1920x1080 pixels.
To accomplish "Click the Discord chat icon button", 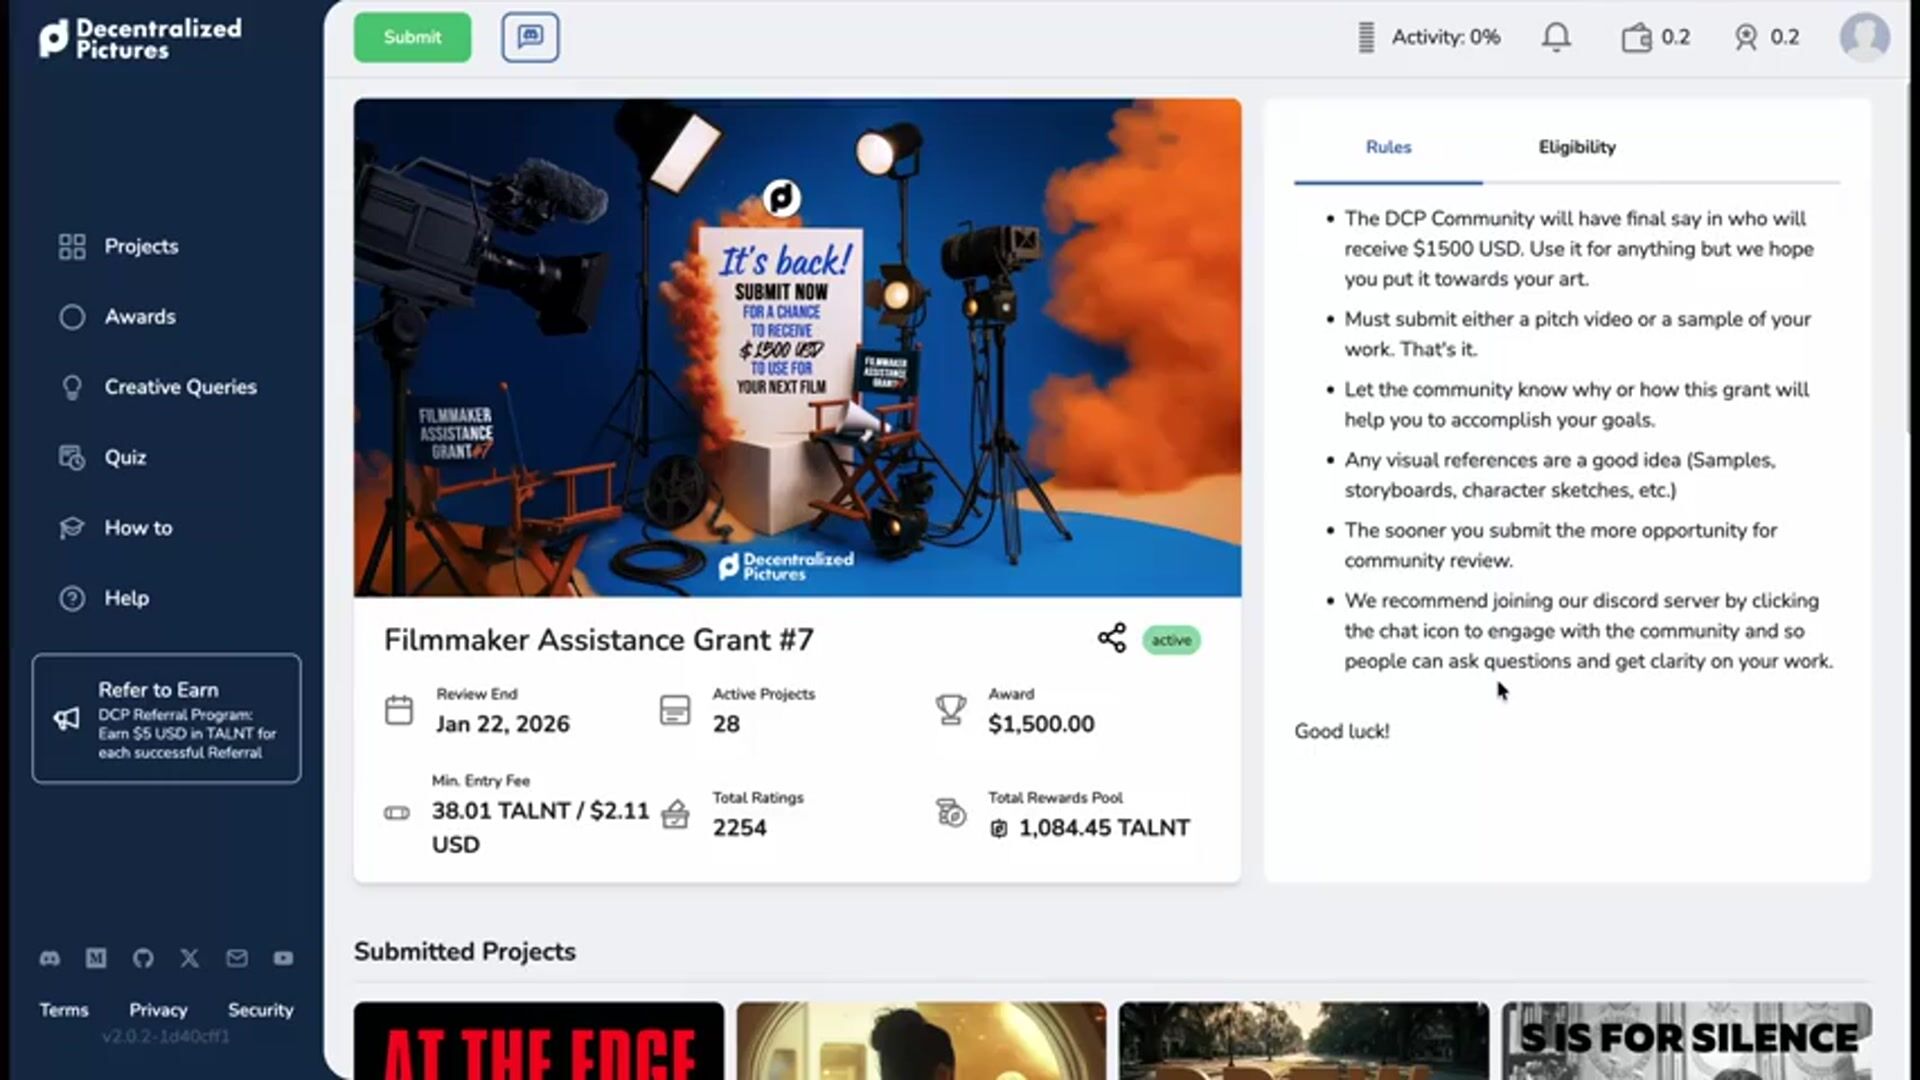I will (x=530, y=37).
